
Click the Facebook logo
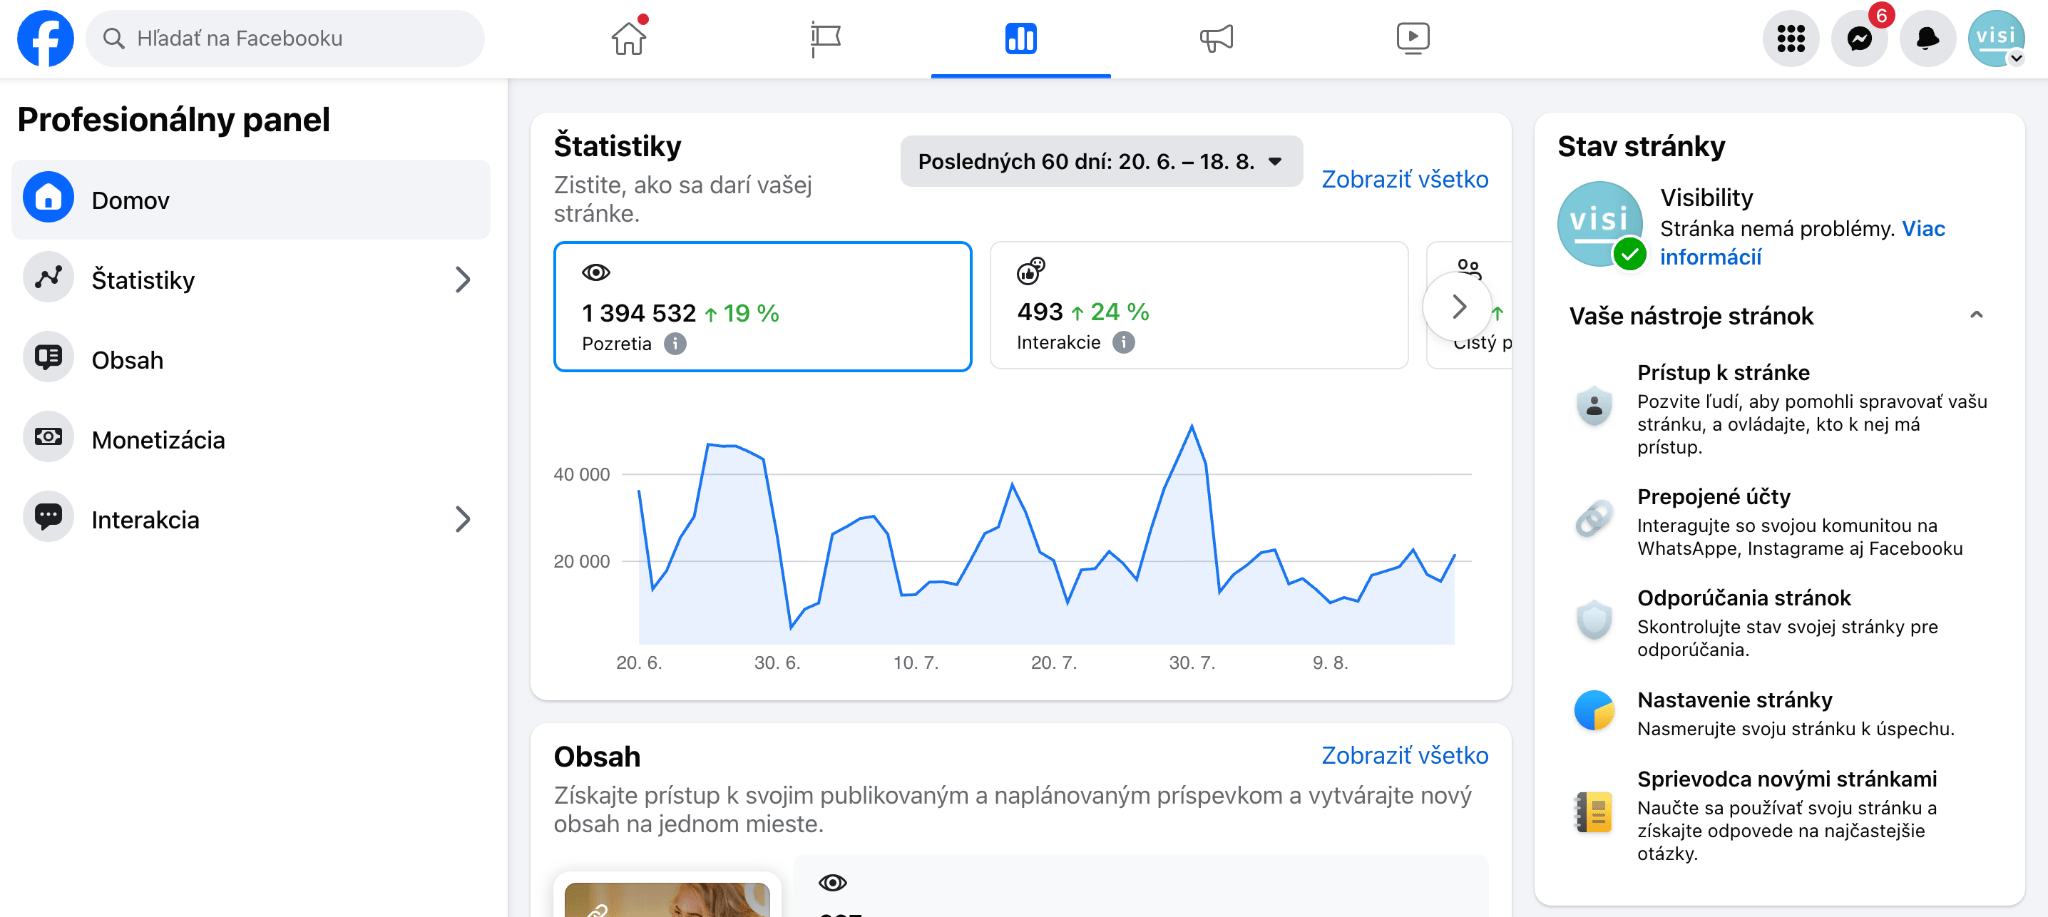point(46,39)
